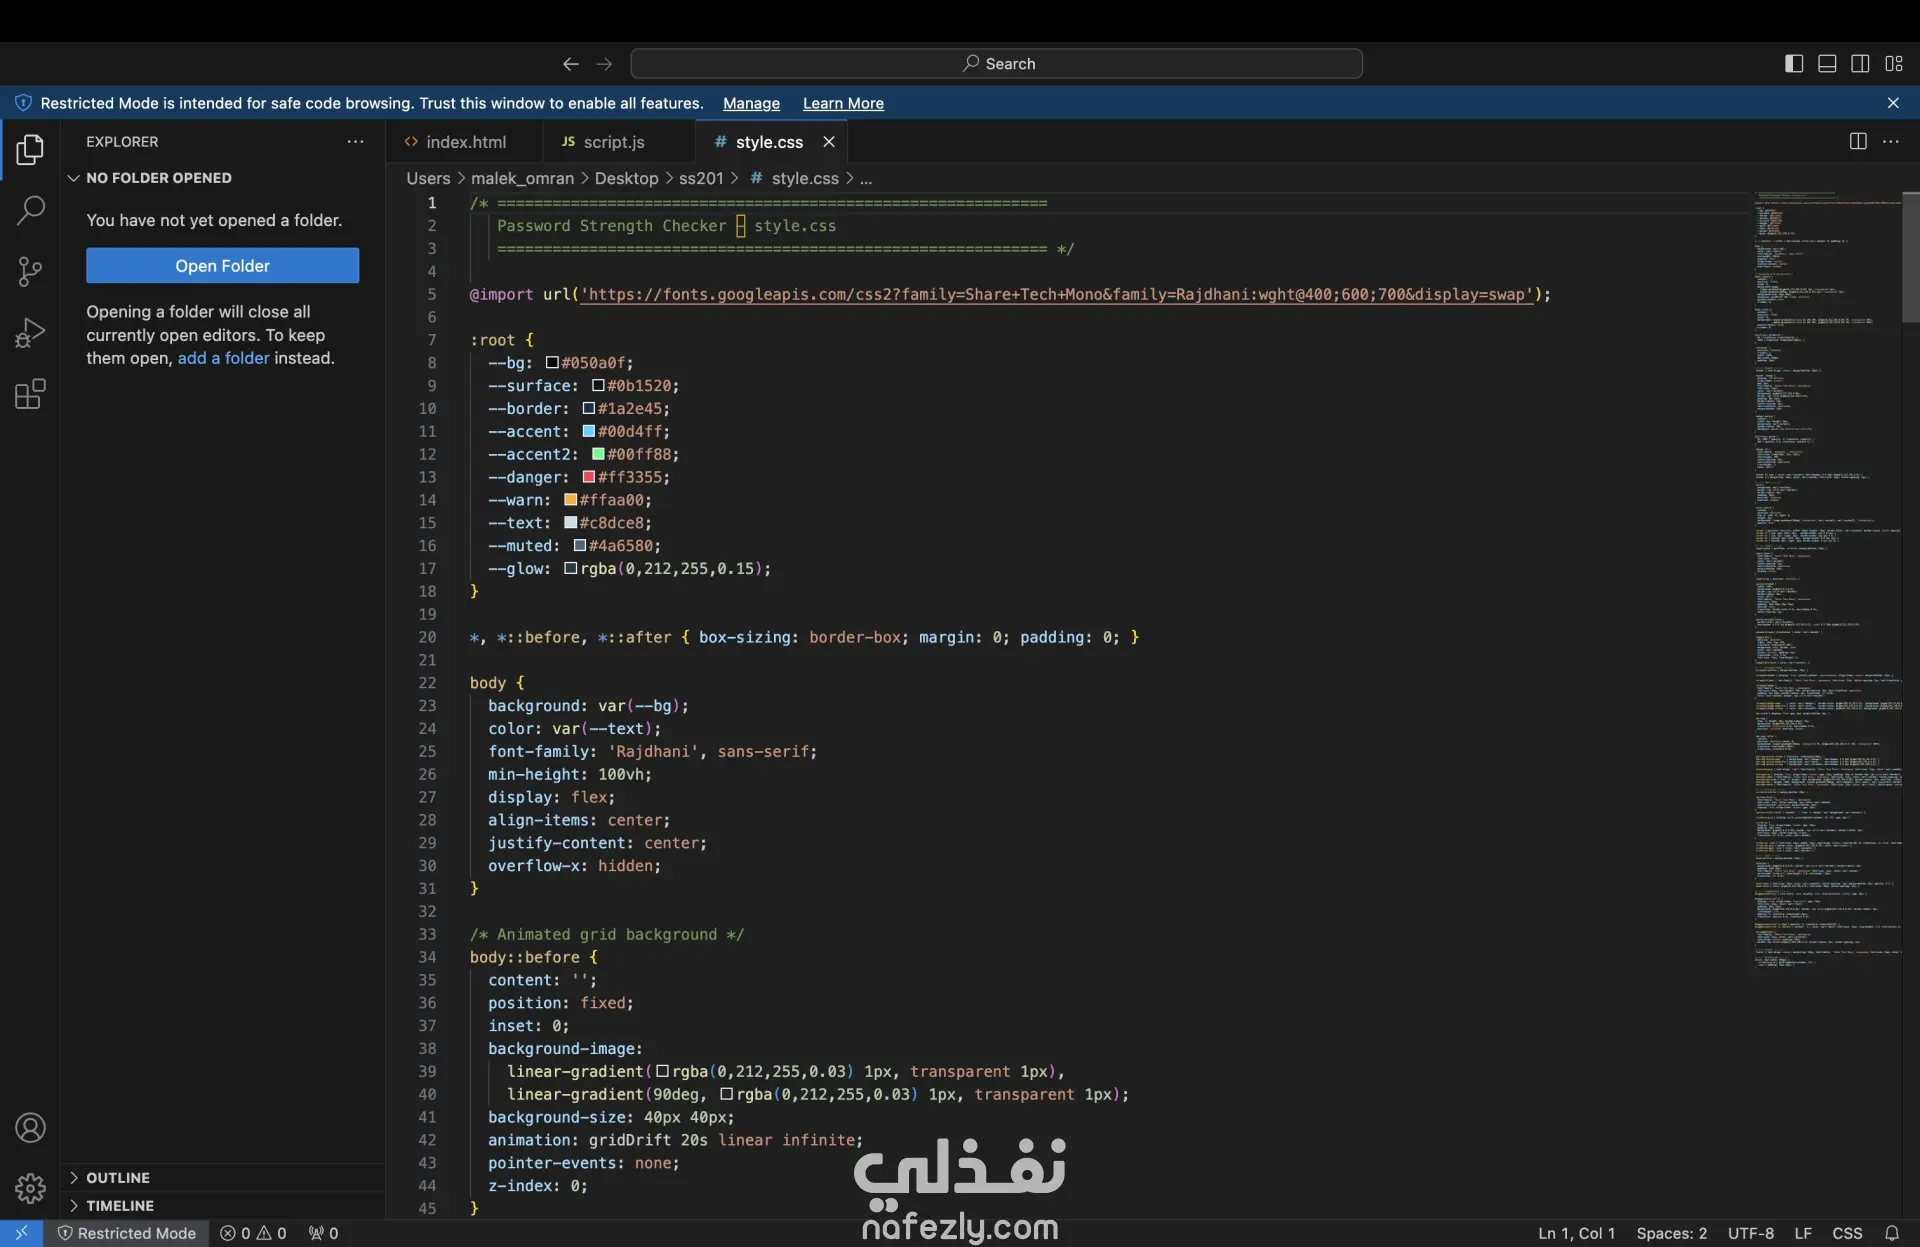Open the Extensions view

coord(30,394)
